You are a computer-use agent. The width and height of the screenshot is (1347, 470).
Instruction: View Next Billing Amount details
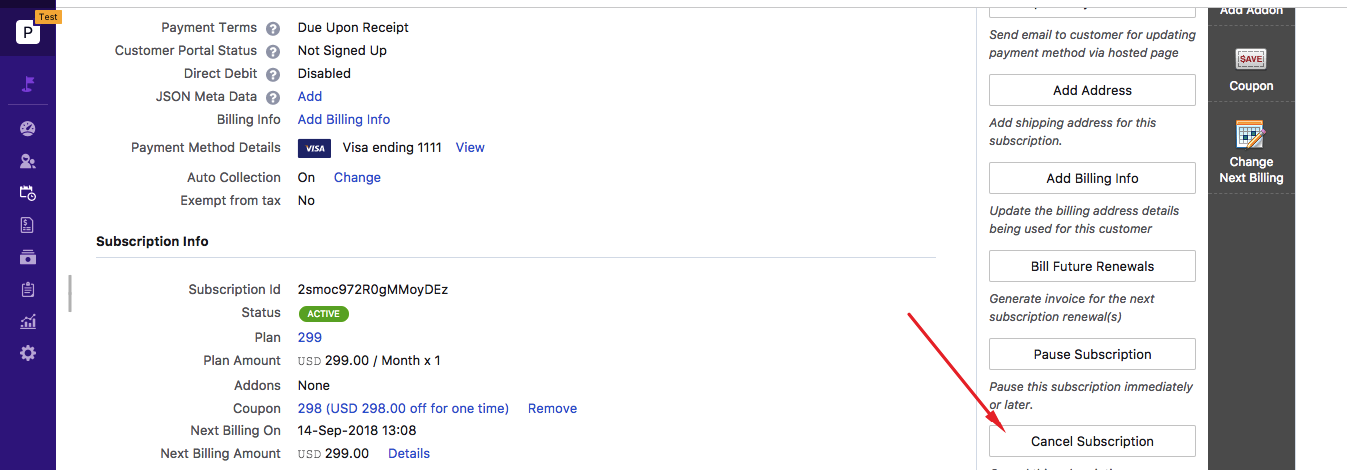[409, 453]
